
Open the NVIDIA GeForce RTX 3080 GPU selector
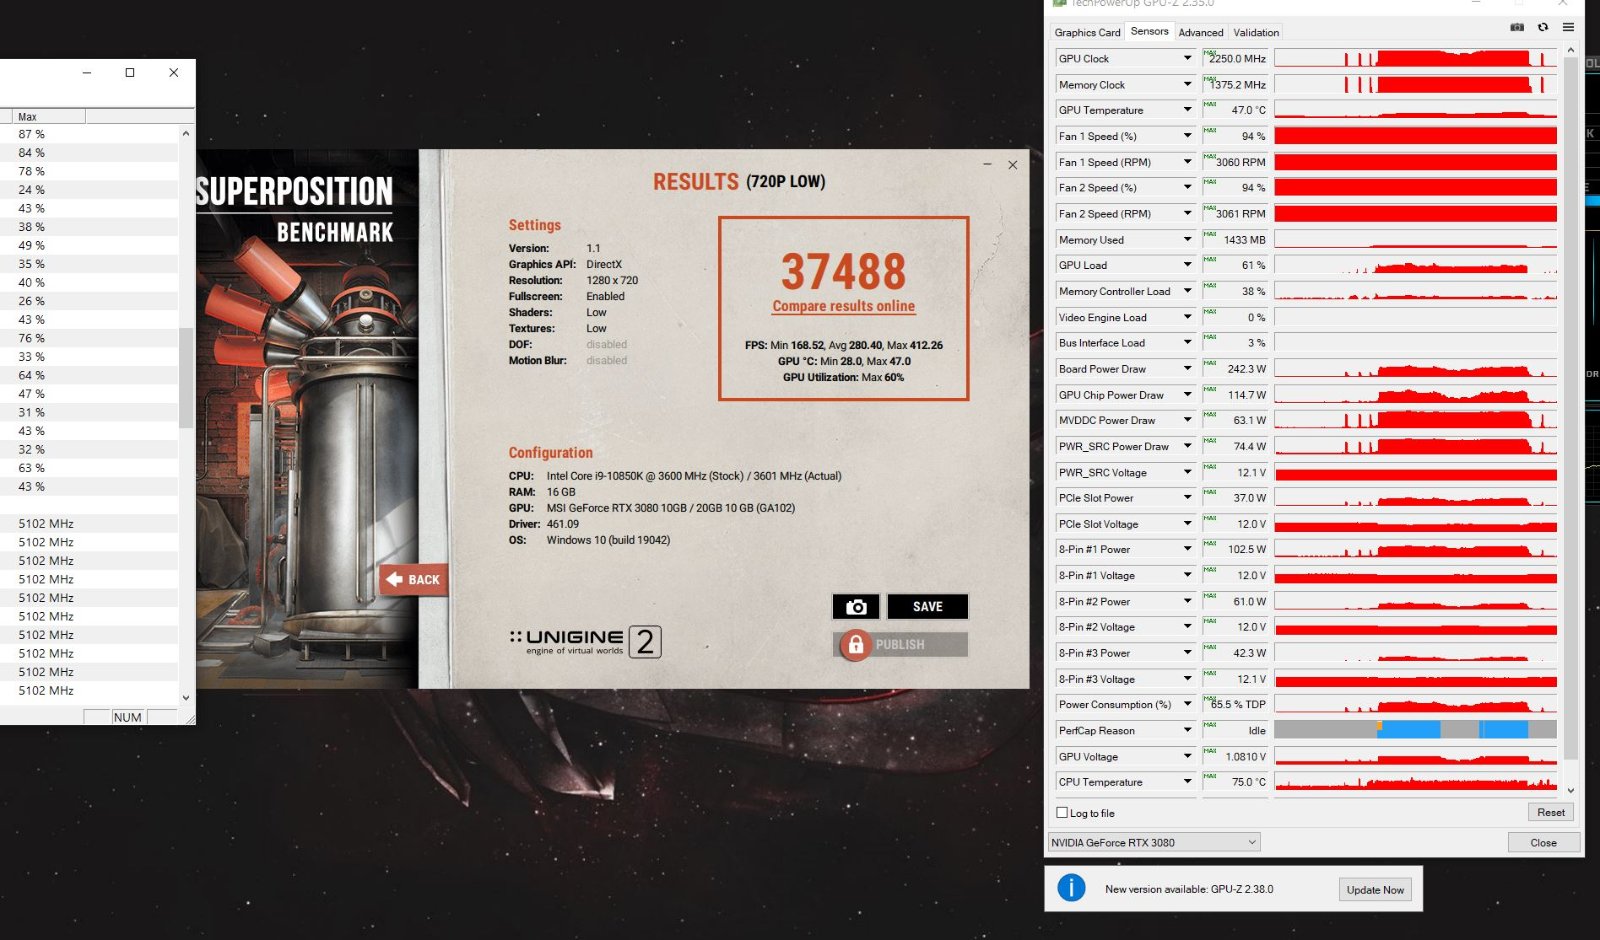(x=1154, y=842)
